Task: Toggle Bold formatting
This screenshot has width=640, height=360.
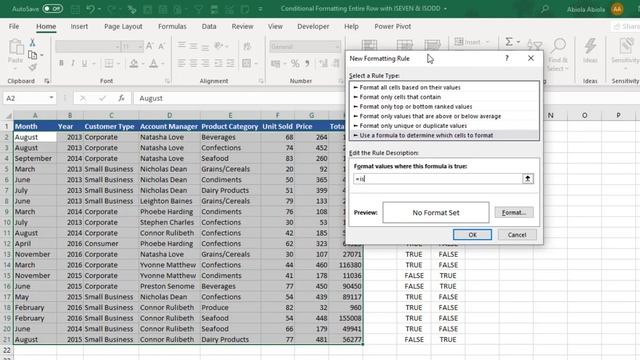Action: tap(61, 63)
